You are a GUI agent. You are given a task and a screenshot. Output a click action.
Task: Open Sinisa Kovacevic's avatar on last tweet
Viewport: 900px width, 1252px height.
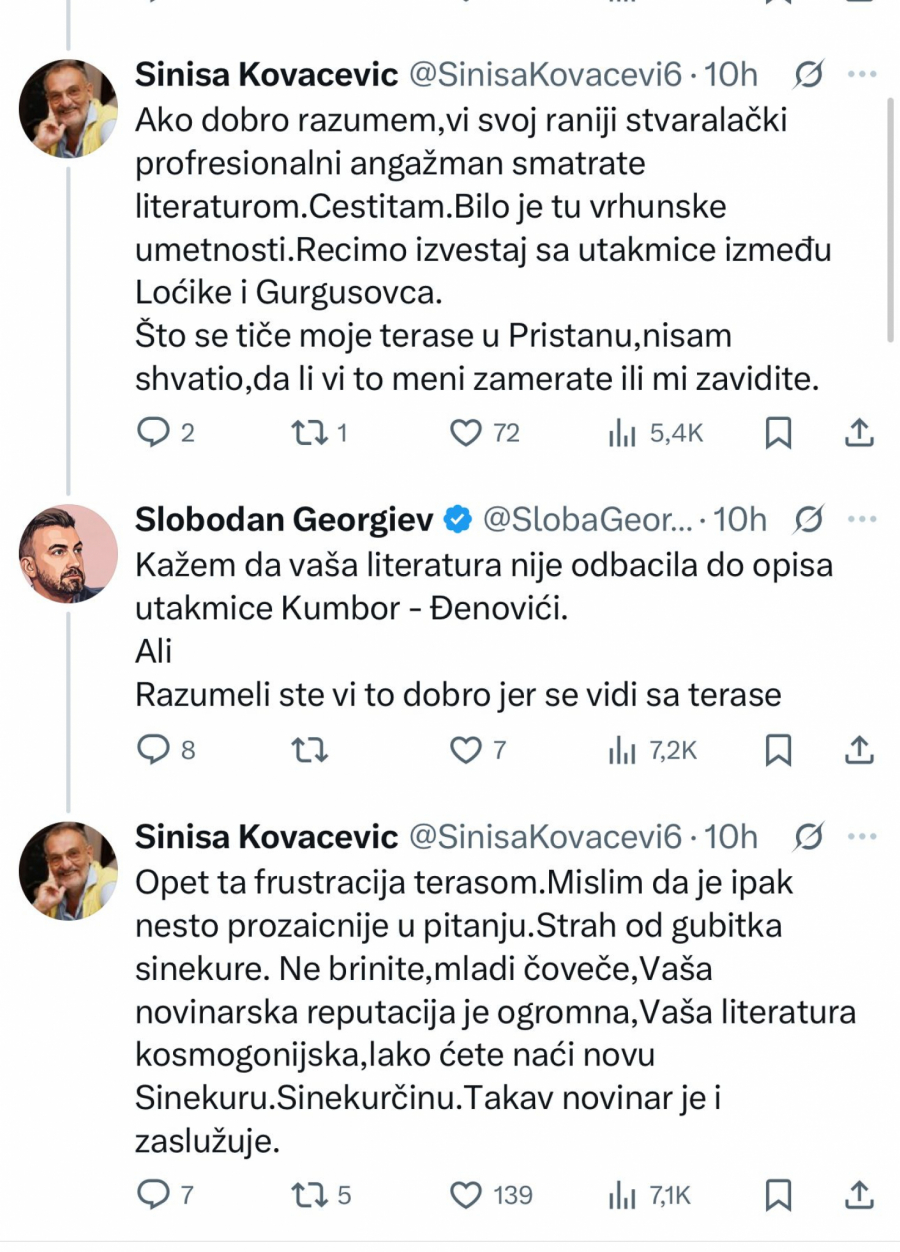(x=68, y=870)
